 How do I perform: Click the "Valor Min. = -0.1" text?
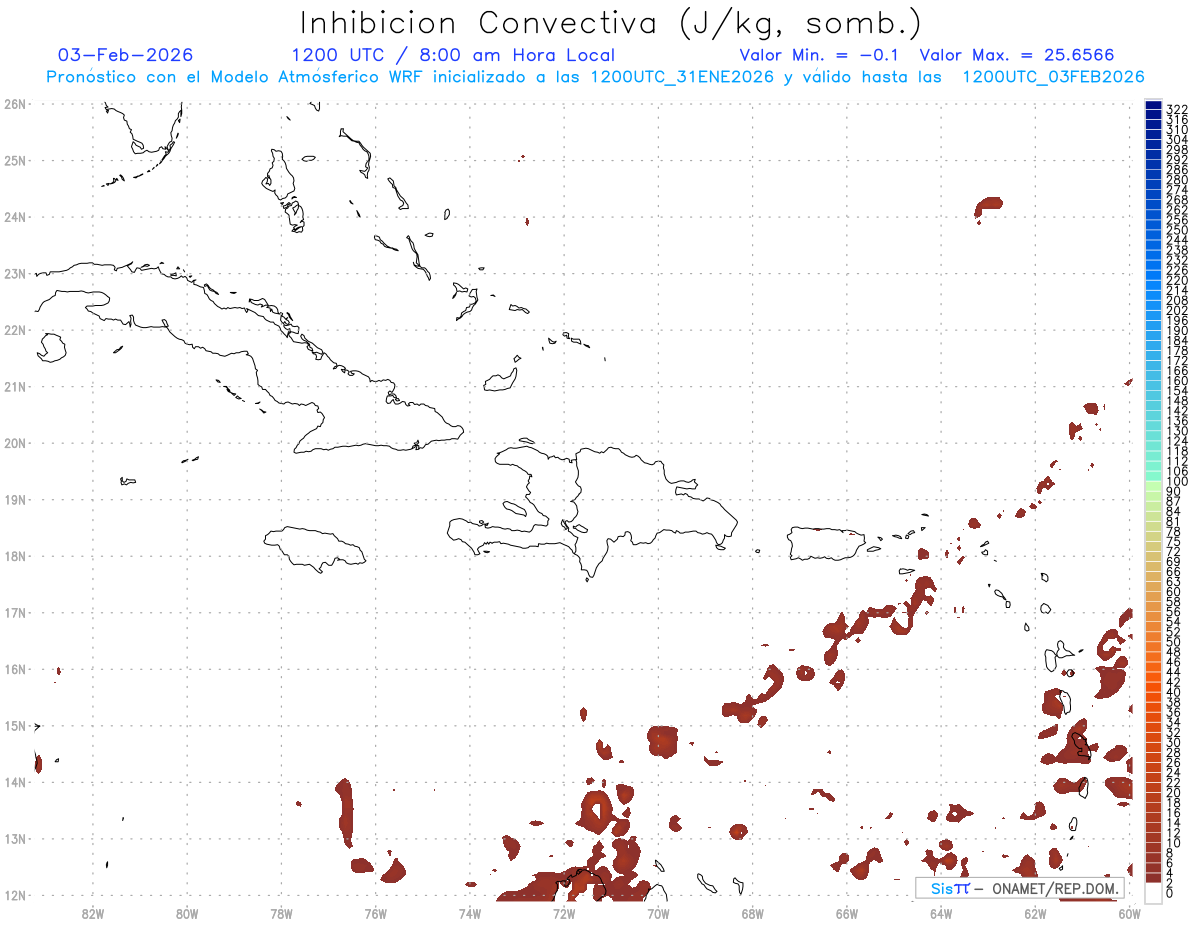tap(821, 55)
